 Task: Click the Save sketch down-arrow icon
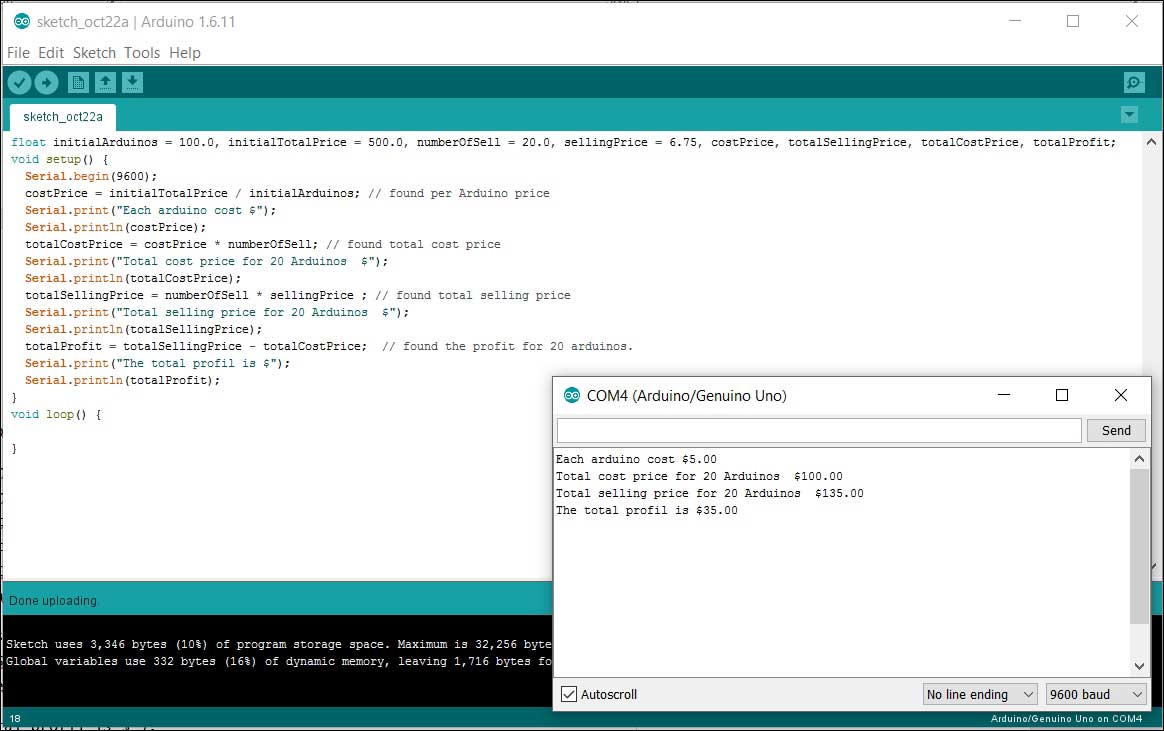pos(133,83)
